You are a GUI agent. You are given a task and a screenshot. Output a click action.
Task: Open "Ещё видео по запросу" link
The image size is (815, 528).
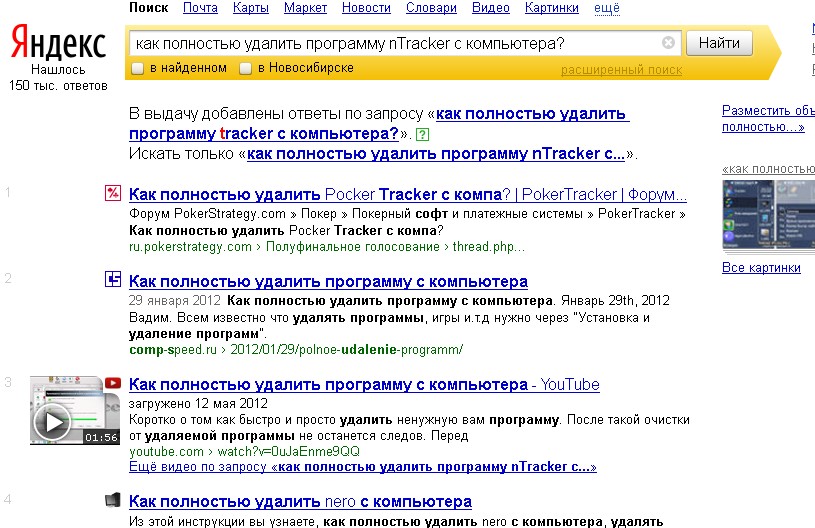363,467
